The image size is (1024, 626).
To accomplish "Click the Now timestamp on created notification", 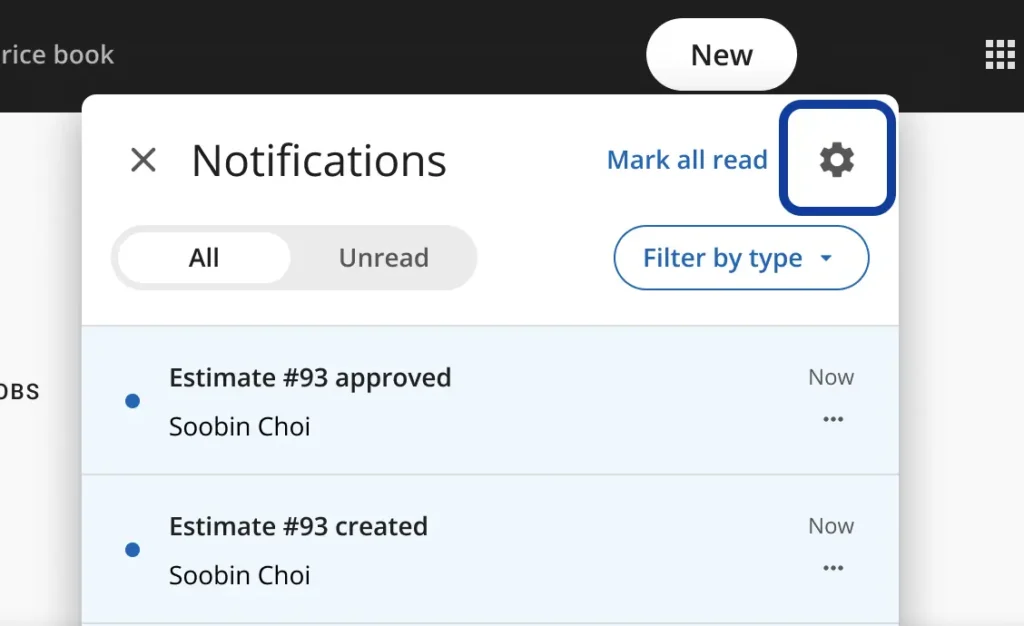I will pos(831,527).
